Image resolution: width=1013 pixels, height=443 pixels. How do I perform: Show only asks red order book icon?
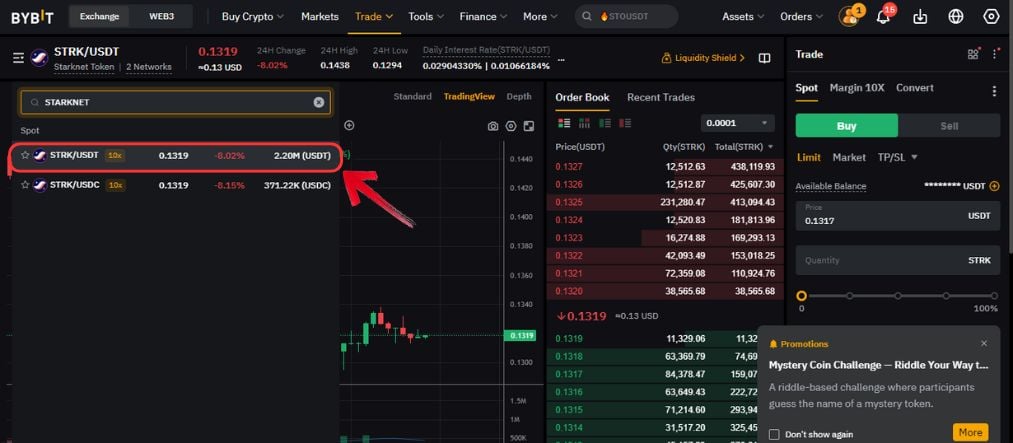tap(625, 123)
